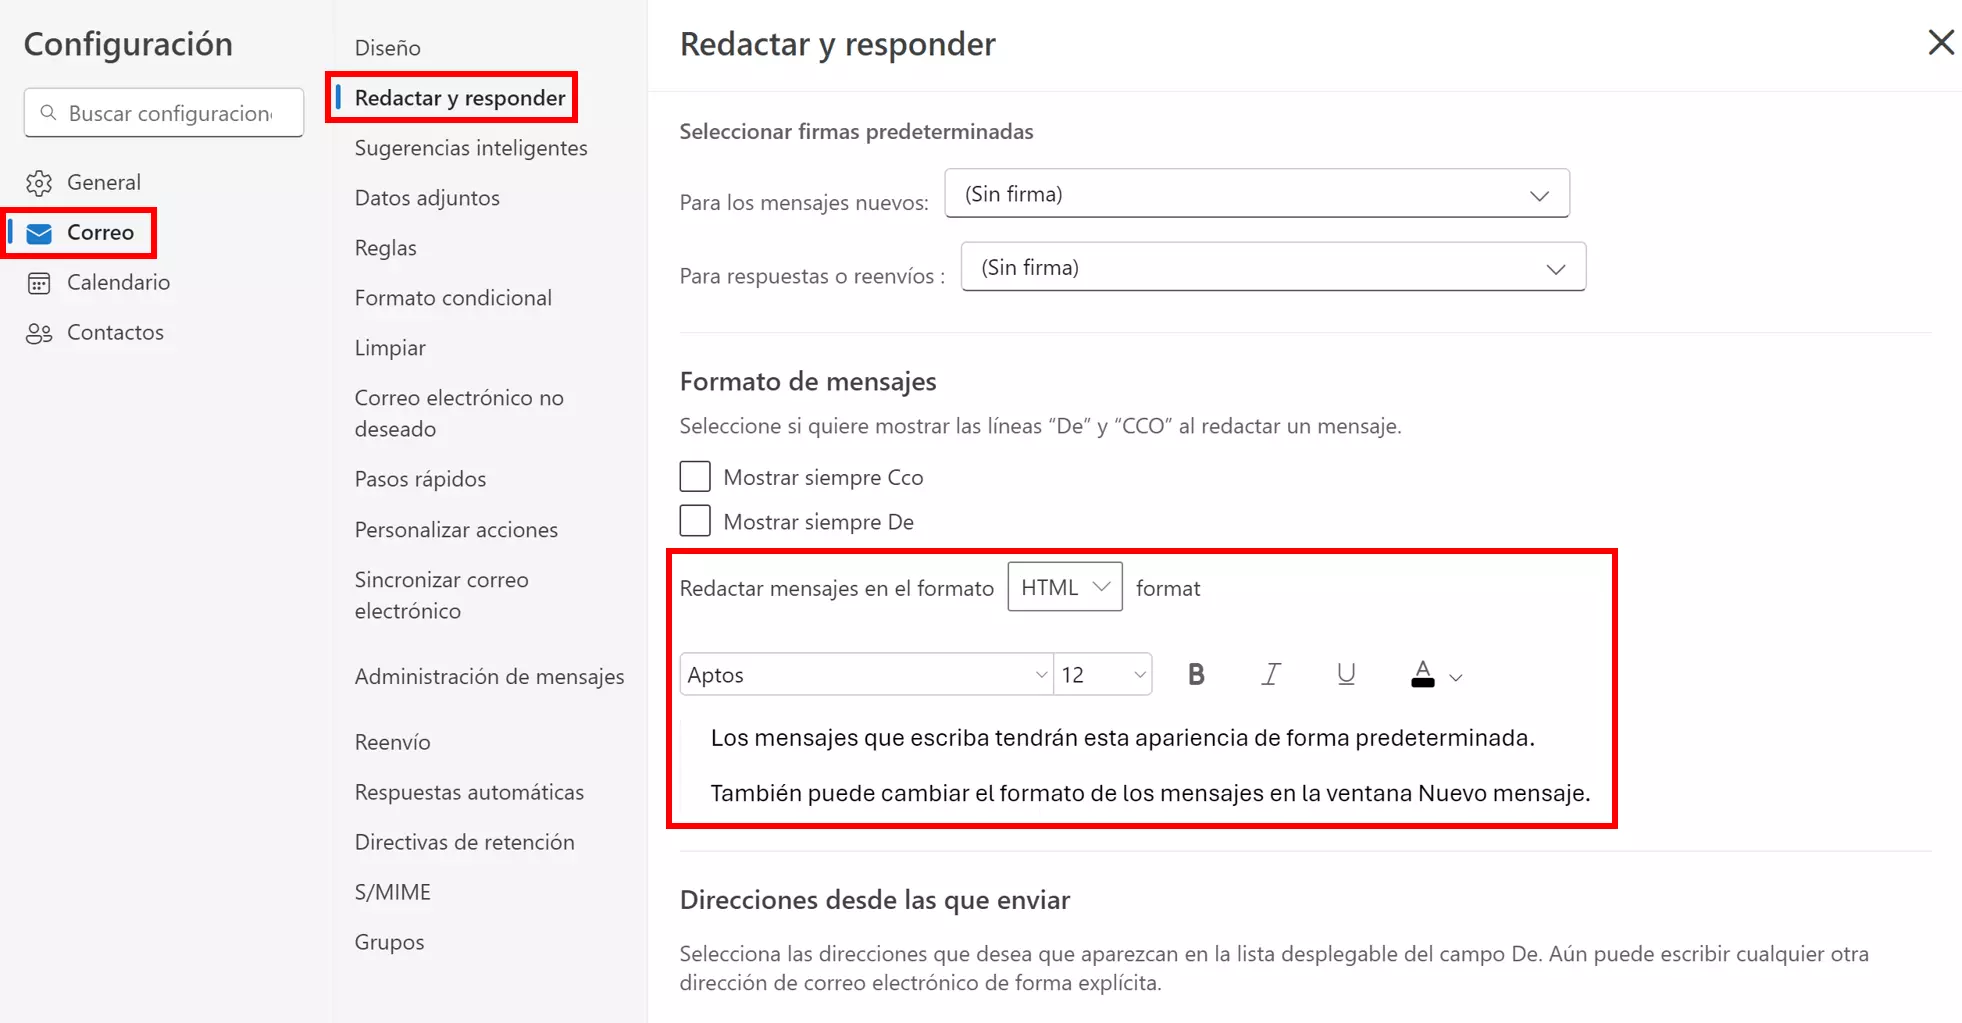1962x1023 pixels.
Task: Click the Underline formatting icon
Action: pyautogui.click(x=1346, y=675)
